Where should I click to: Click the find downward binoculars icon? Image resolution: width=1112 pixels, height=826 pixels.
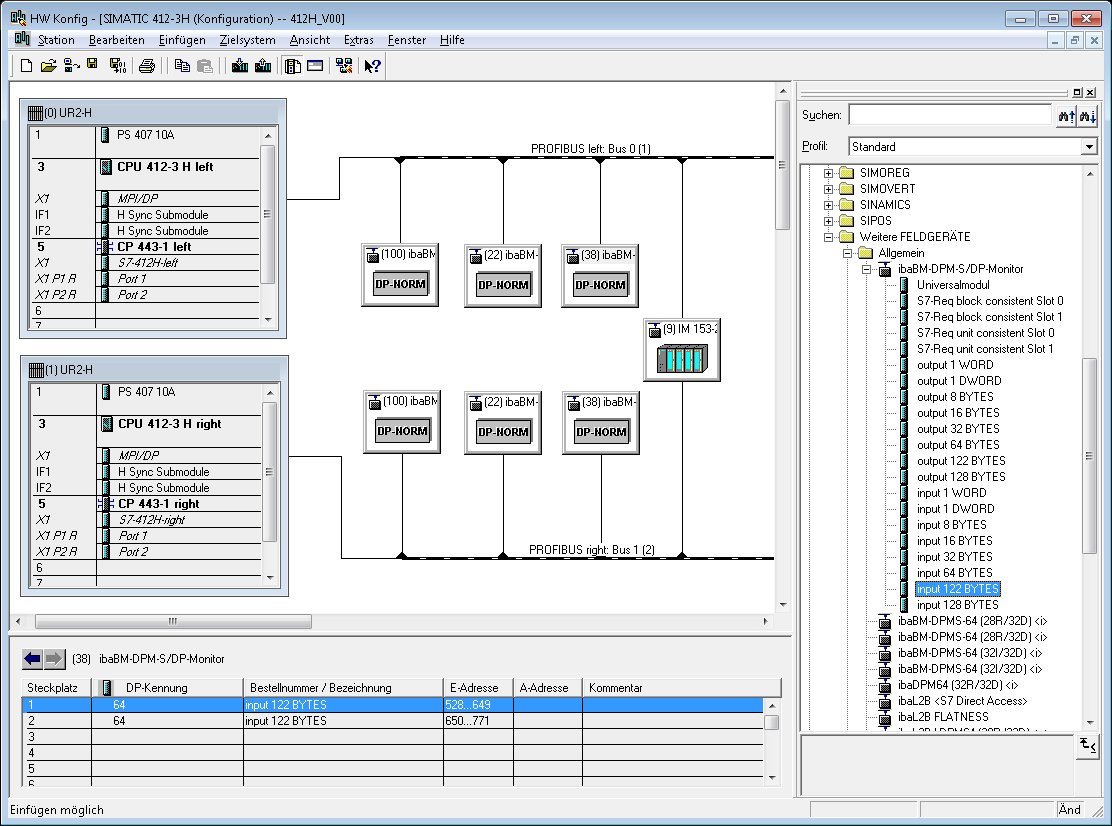click(x=1087, y=116)
